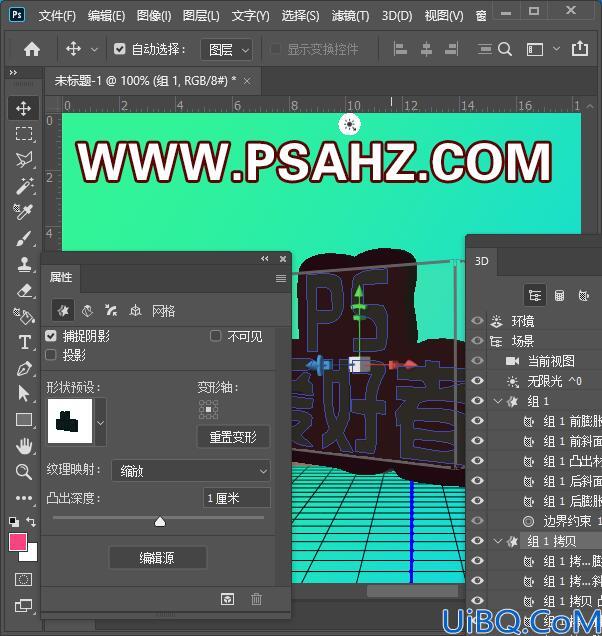This screenshot has height=636, width=602.
Task: Select the Path Selection arrow tool
Action: [x=24, y=393]
